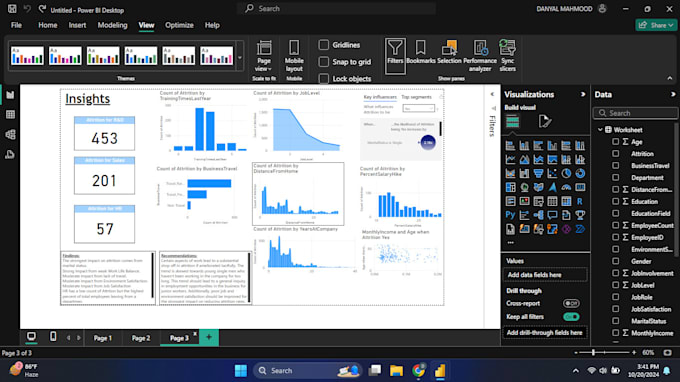Expand the Filters pane chevron
This screenshot has width=680, height=382.
coord(492,94)
